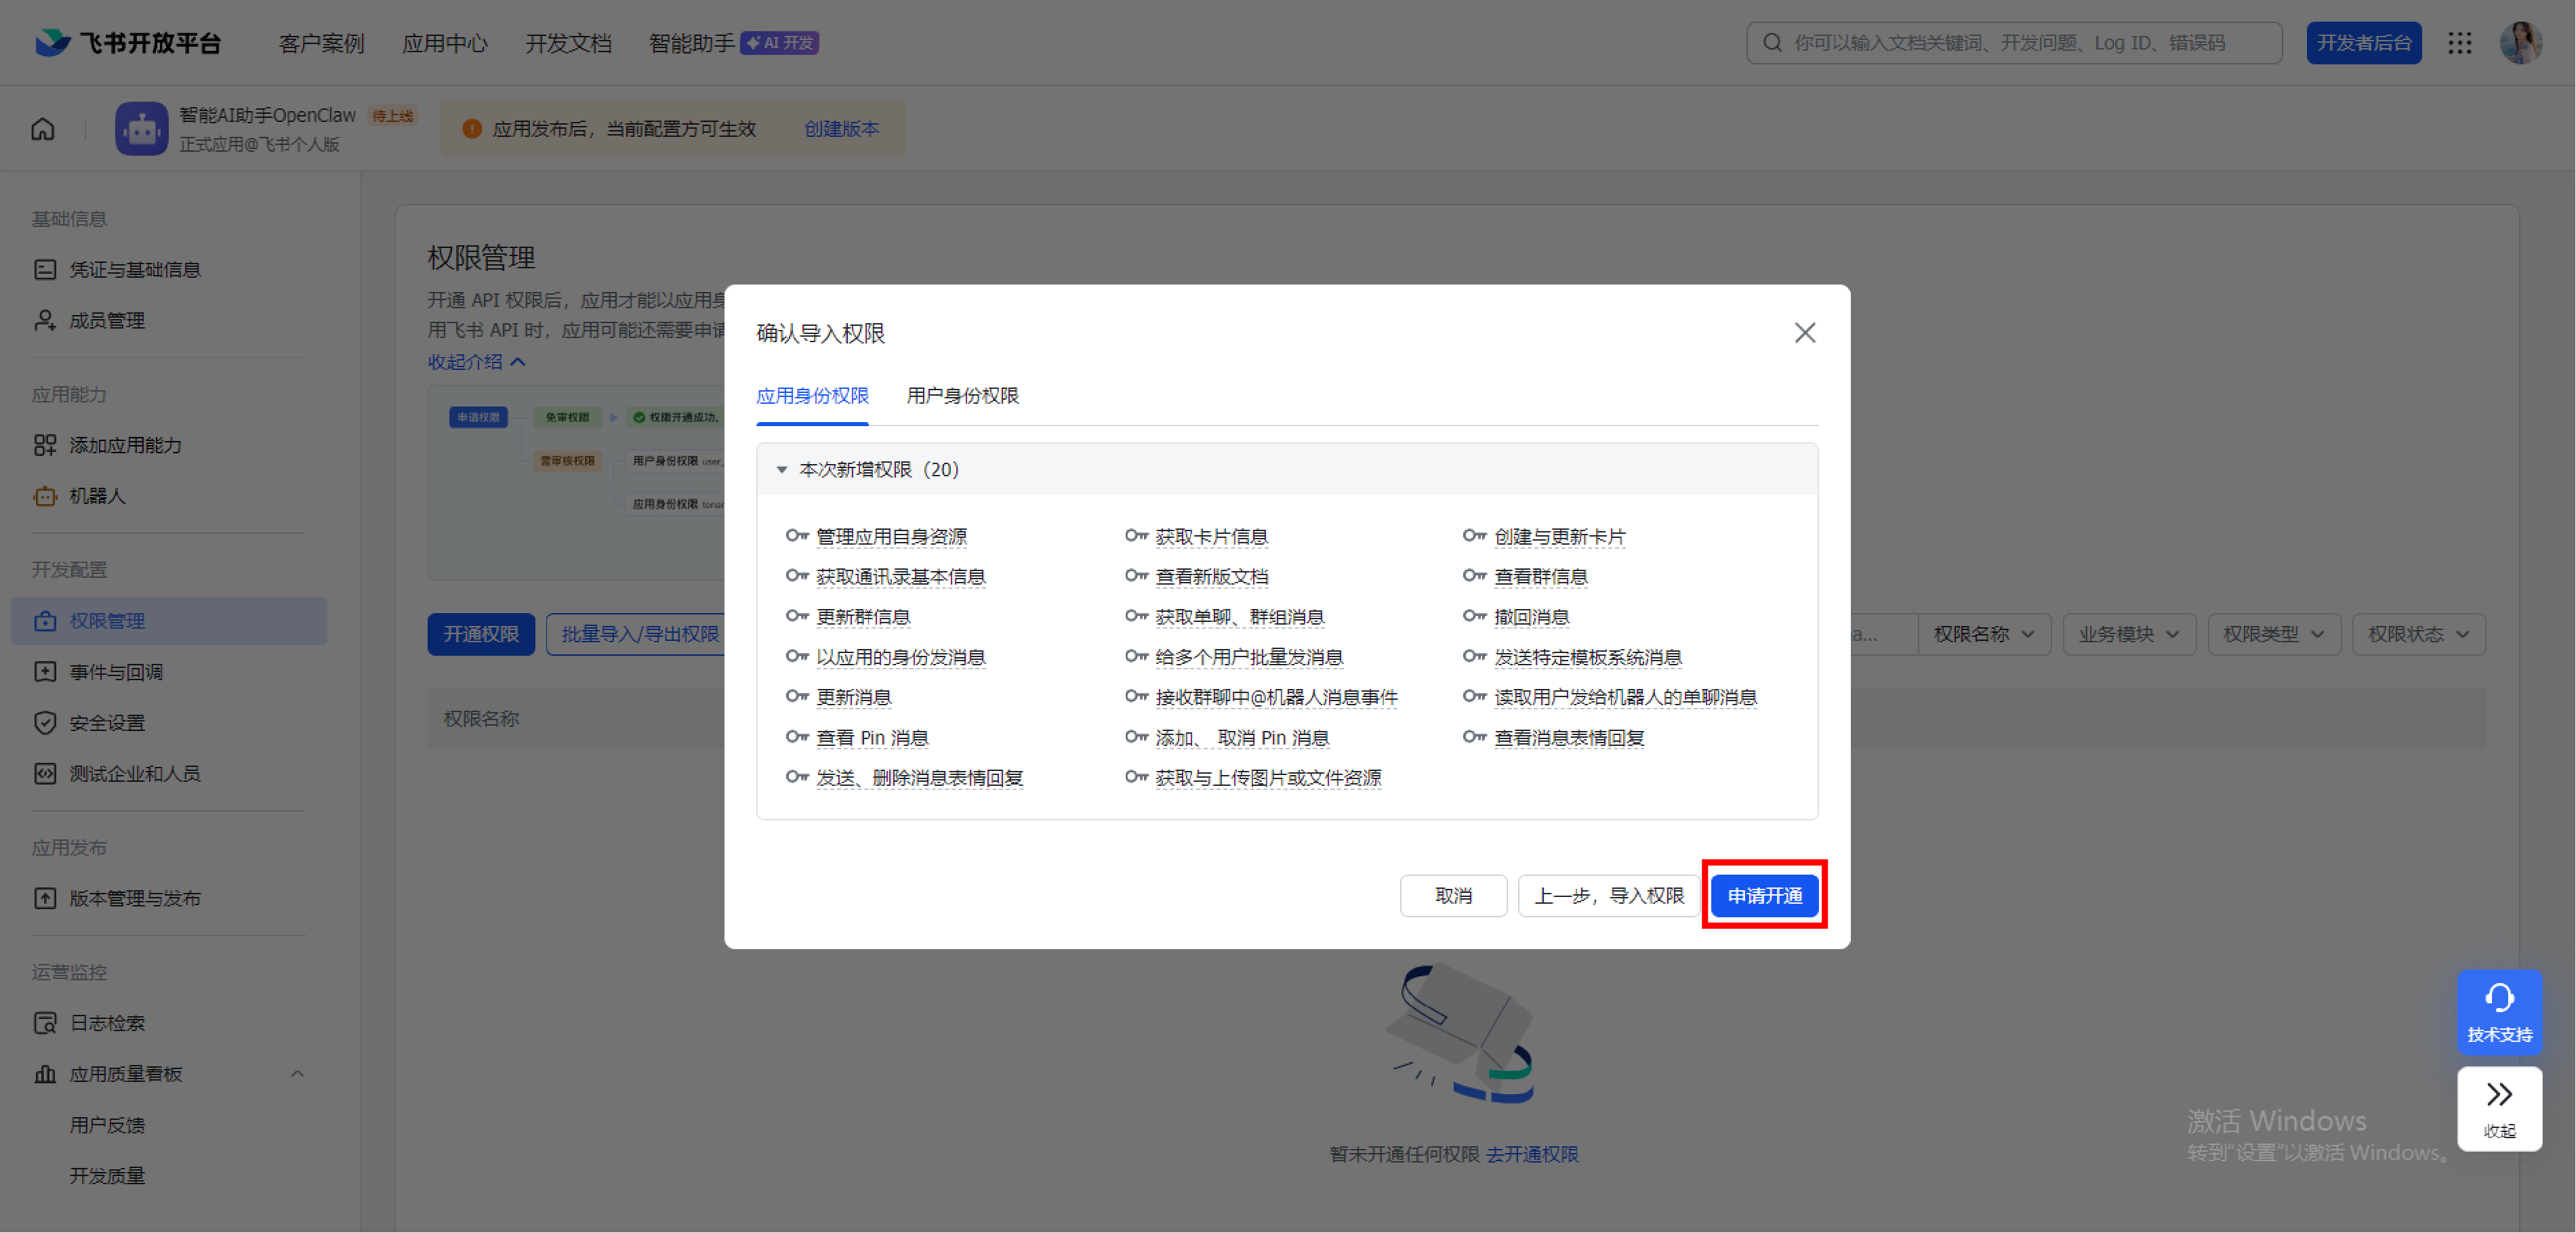Viewport: 2576px width, 1233px height.
Task: Open the Feishu Open Platform home icon
Action: click(42, 129)
